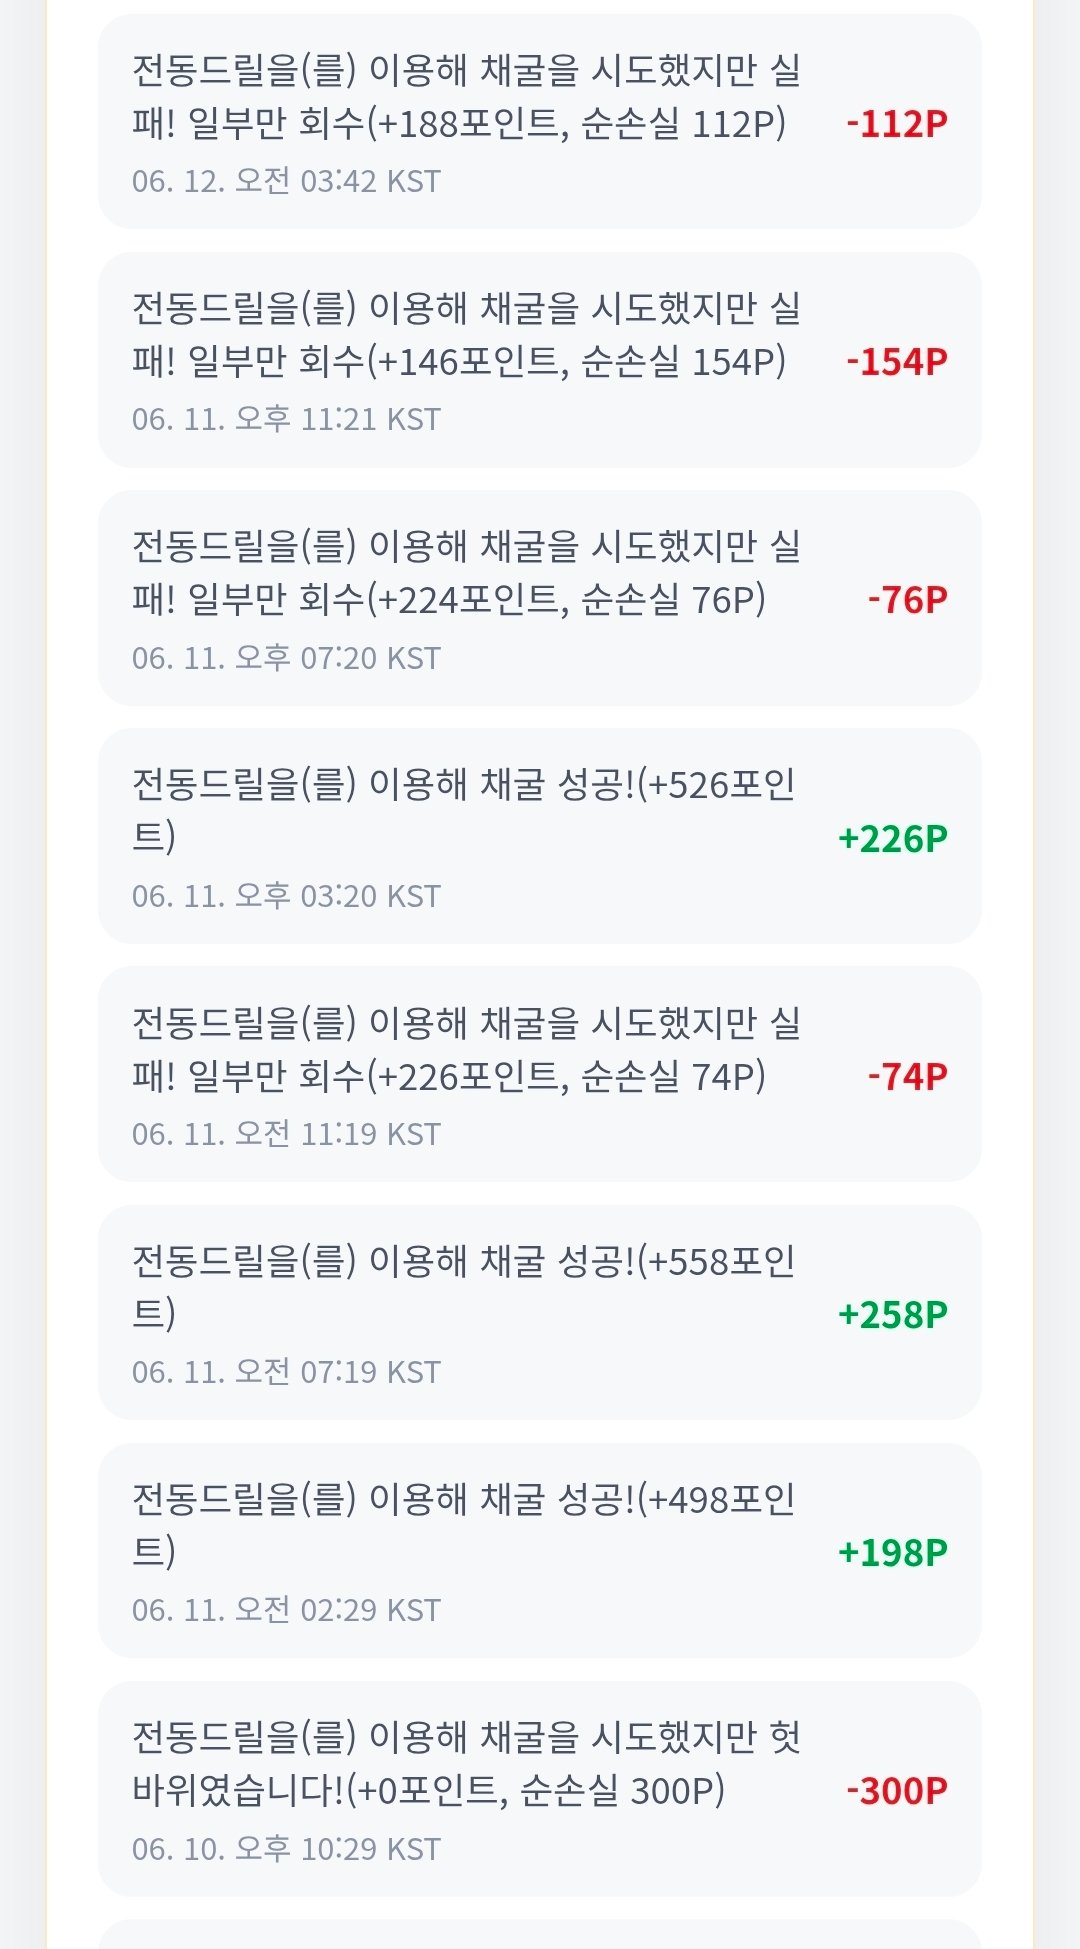
Task: Open the -112P mining failure entry
Action: [540, 121]
